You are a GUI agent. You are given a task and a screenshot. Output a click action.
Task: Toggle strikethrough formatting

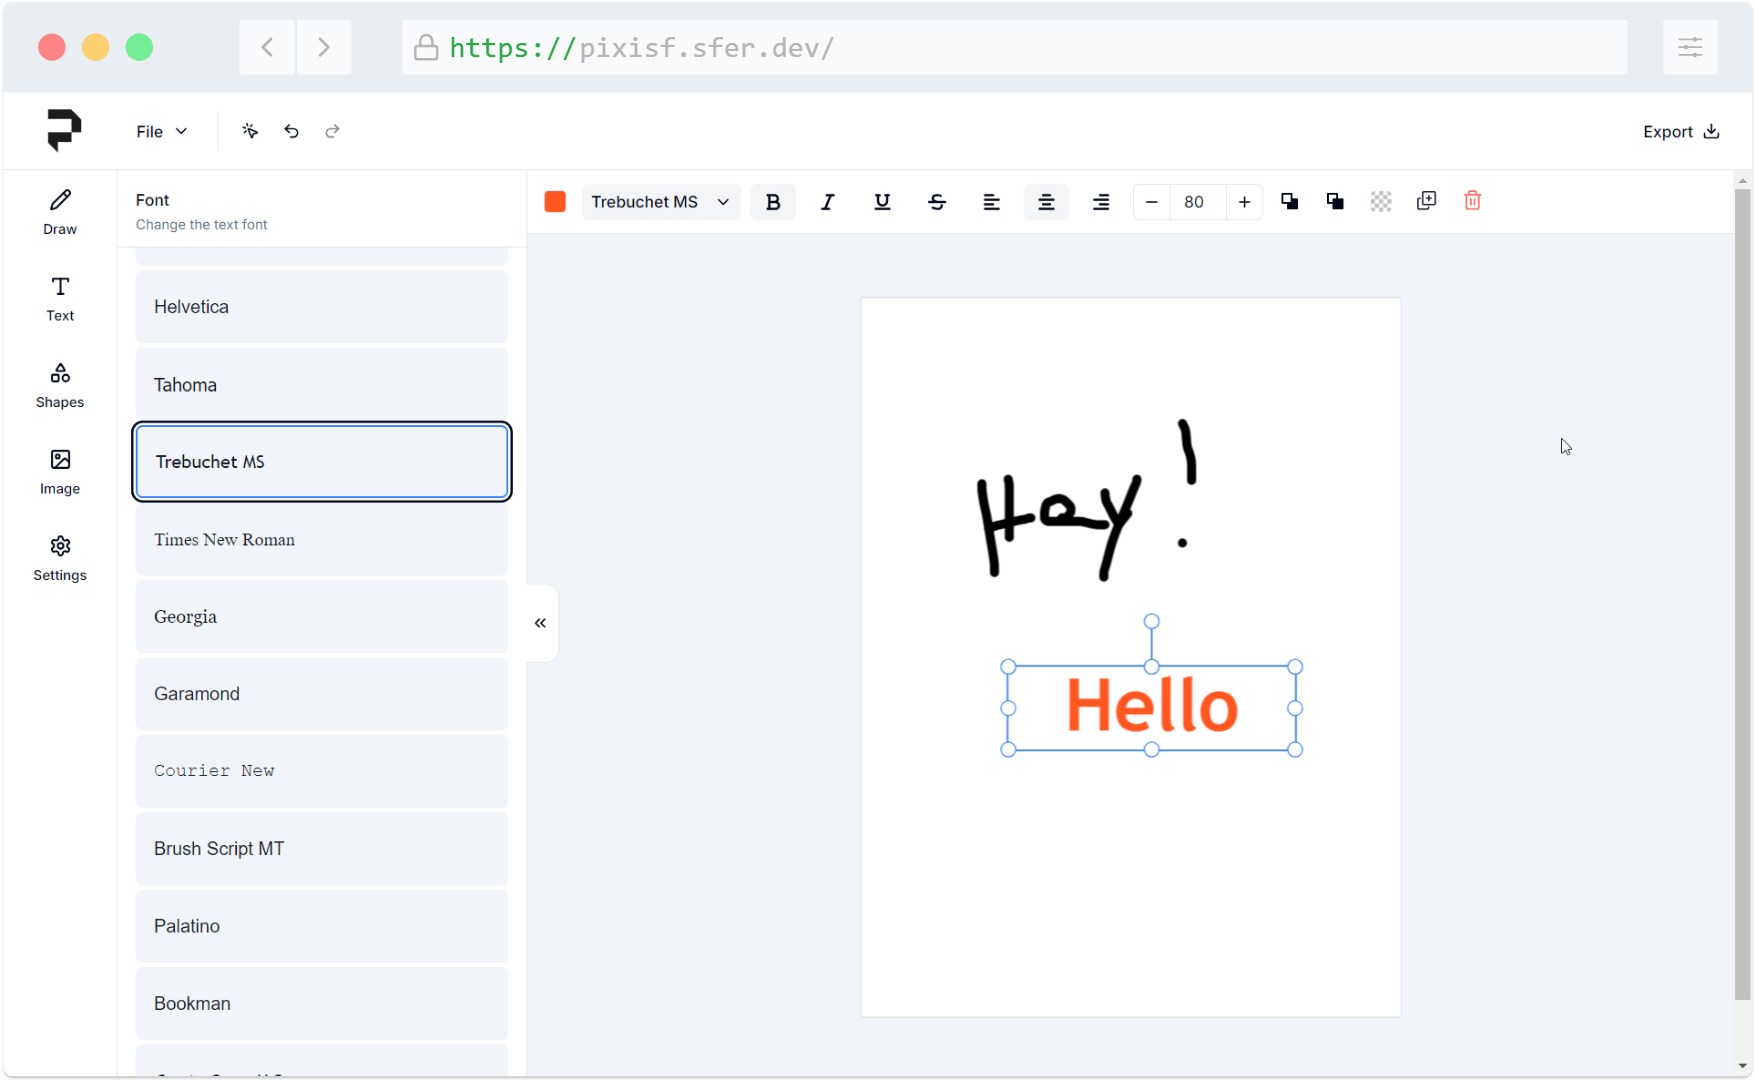click(937, 202)
